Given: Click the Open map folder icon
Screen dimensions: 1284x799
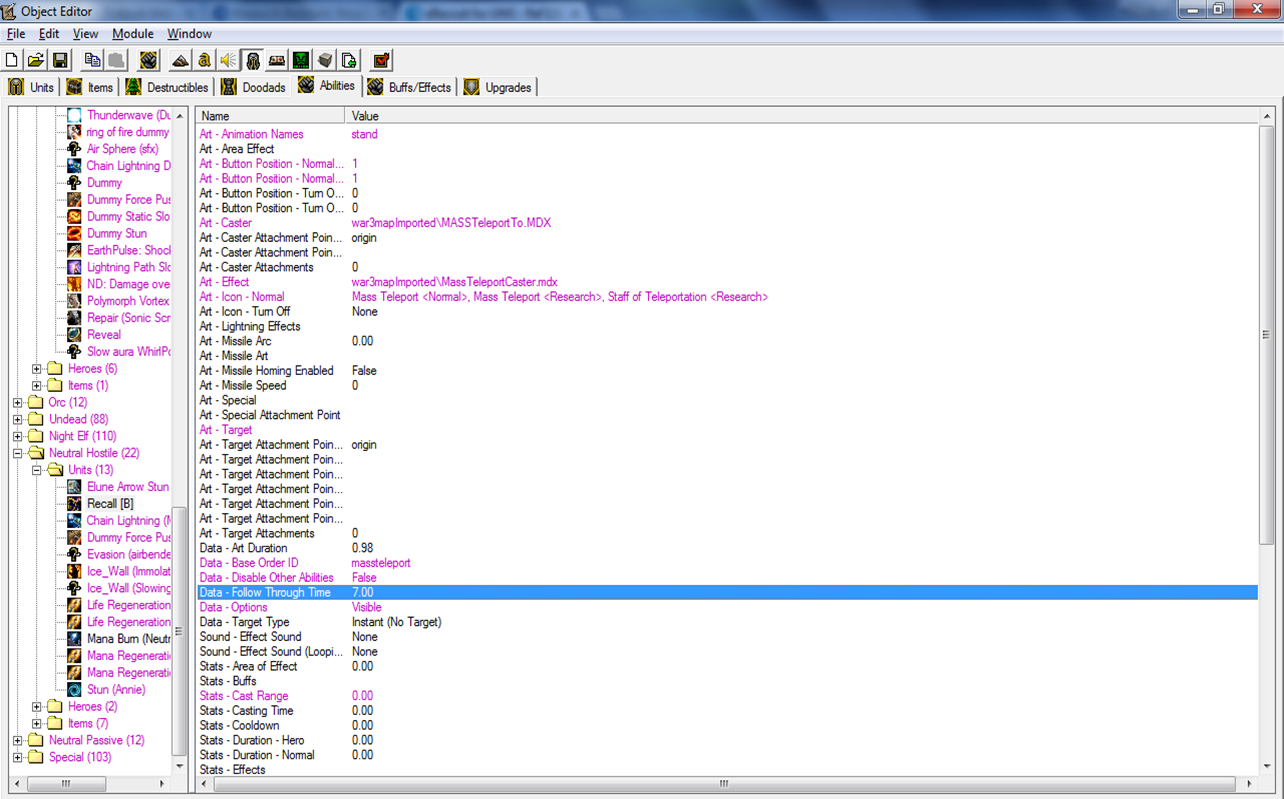Looking at the screenshot, I should point(35,61).
